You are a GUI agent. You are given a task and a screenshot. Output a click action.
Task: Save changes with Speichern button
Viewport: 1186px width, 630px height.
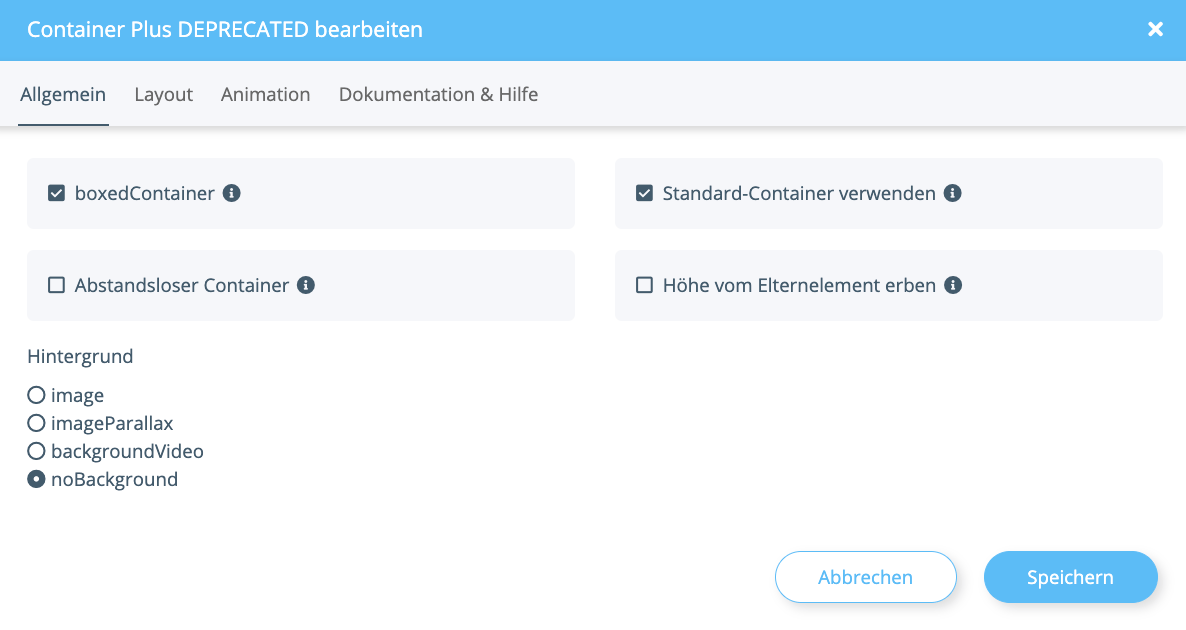coord(1070,577)
